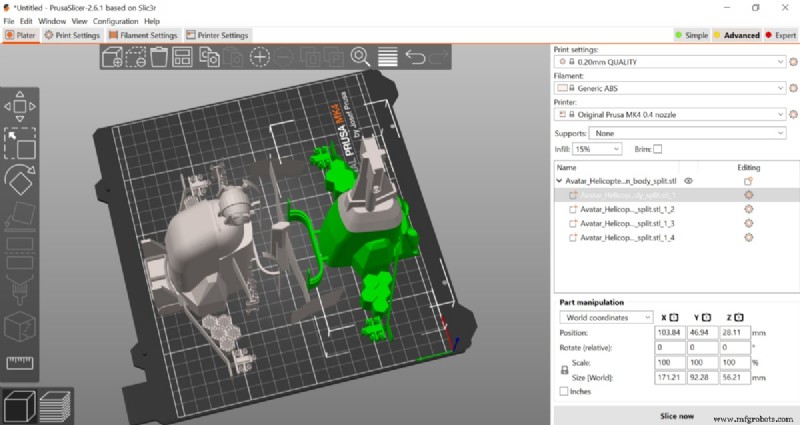Viewport: 800px width, 425px height.
Task: Switch to the Plater tab
Action: pos(20,35)
